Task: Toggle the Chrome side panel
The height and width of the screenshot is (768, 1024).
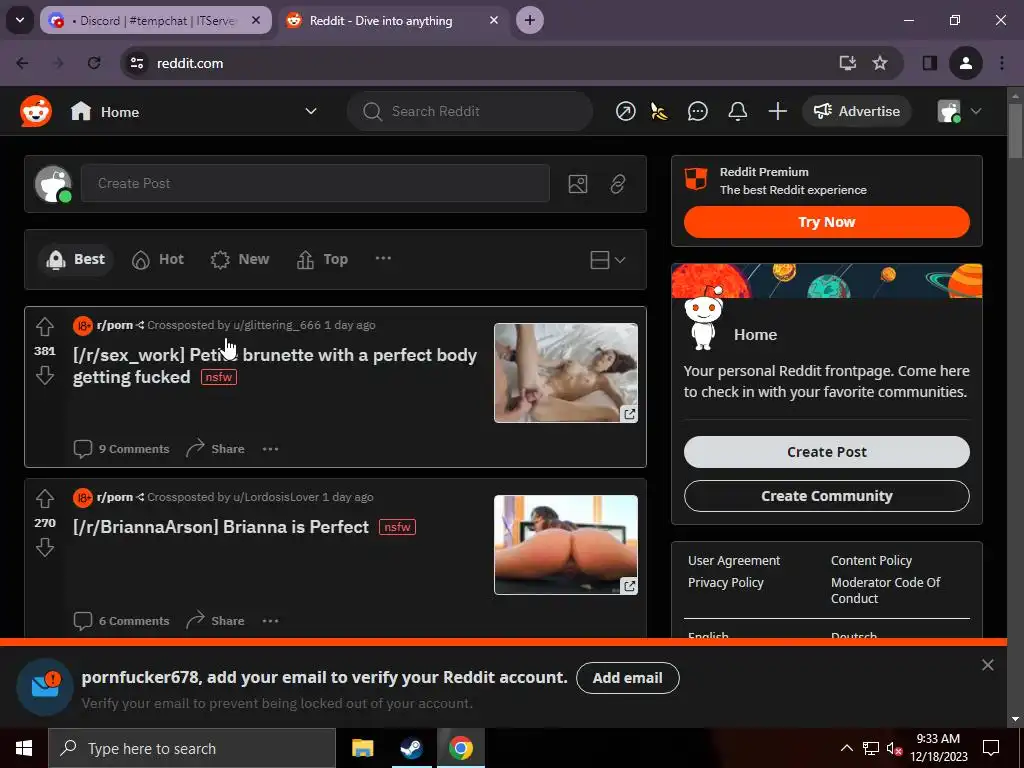Action: pos(929,63)
